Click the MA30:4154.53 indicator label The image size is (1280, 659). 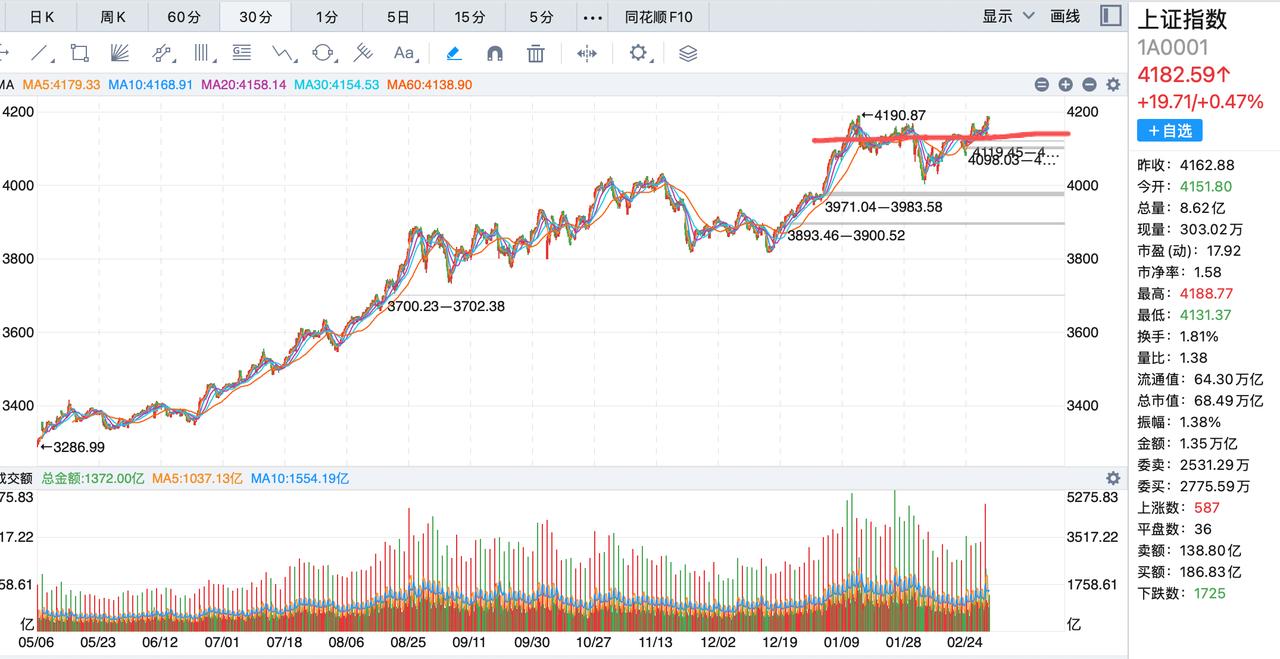[337, 85]
